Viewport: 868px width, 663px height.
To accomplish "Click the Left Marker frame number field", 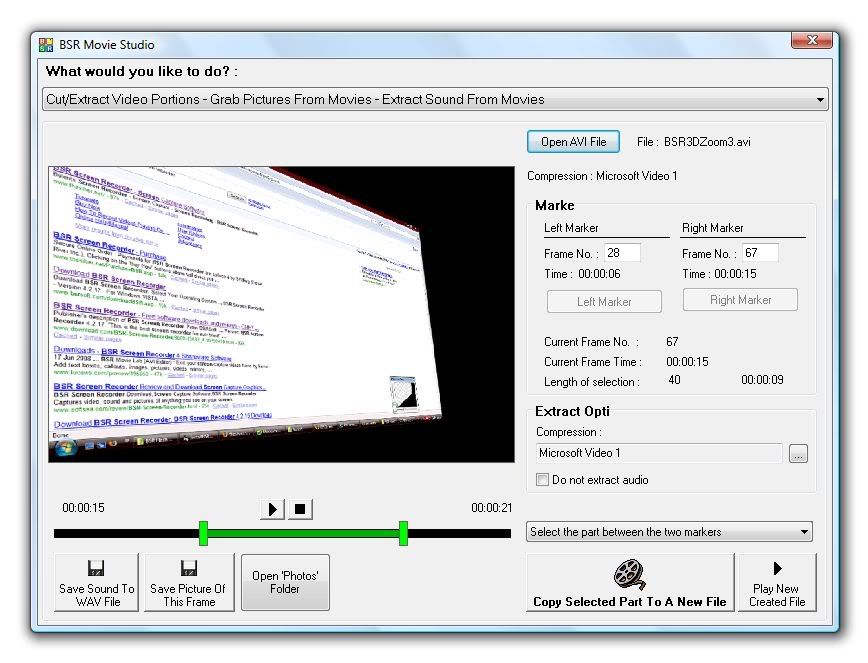I will point(622,253).
